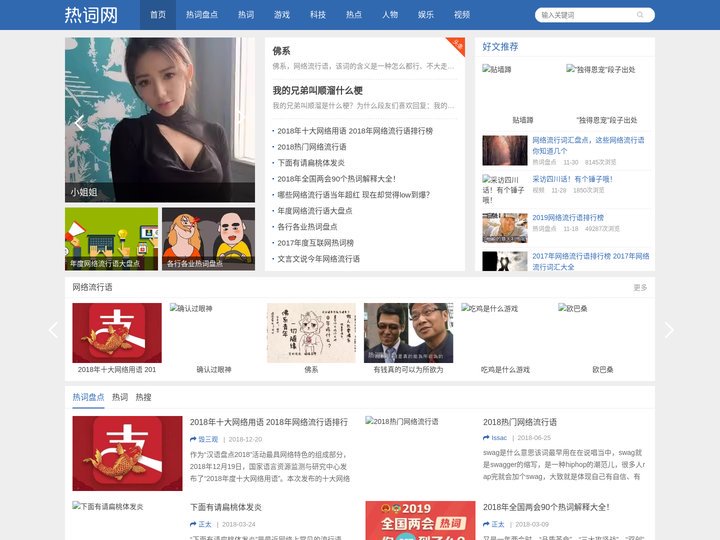Click author link 毁三观
Image resolution: width=720 pixels, height=540 pixels.
point(208,439)
